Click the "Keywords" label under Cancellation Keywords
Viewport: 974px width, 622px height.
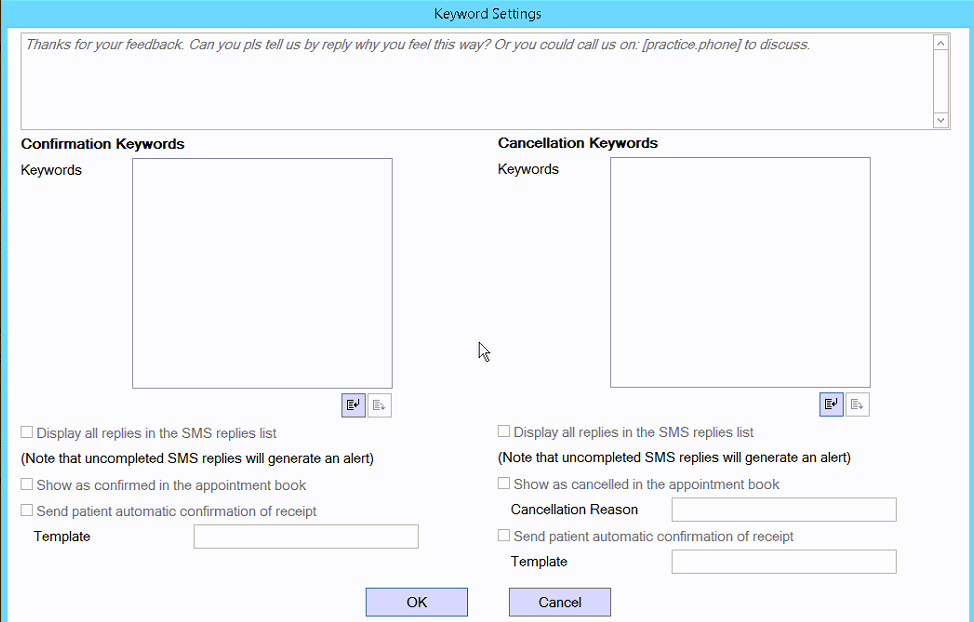tap(528, 169)
